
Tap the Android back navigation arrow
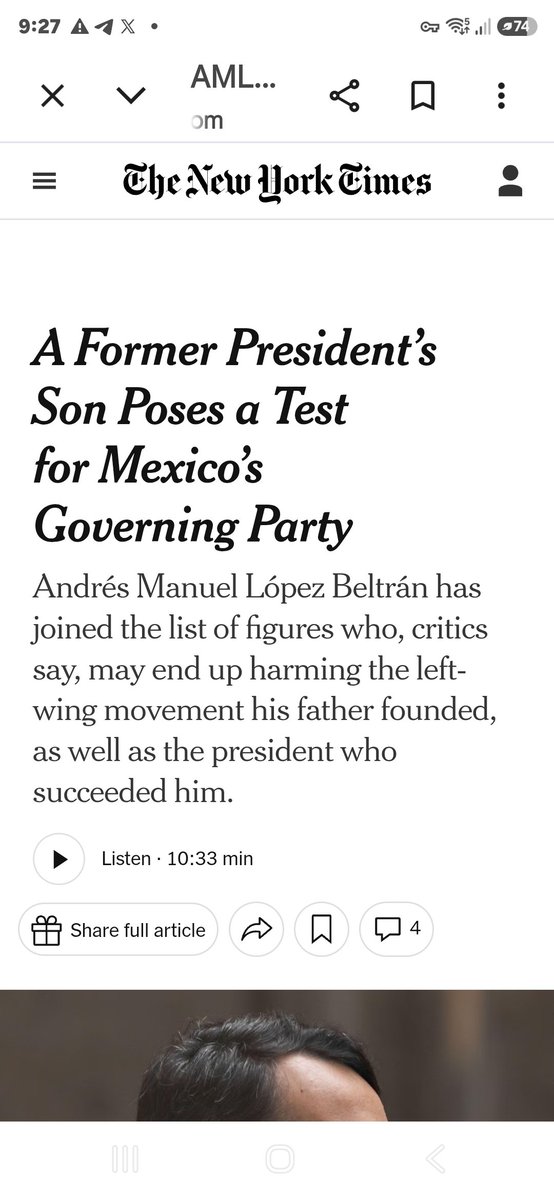click(x=434, y=1159)
